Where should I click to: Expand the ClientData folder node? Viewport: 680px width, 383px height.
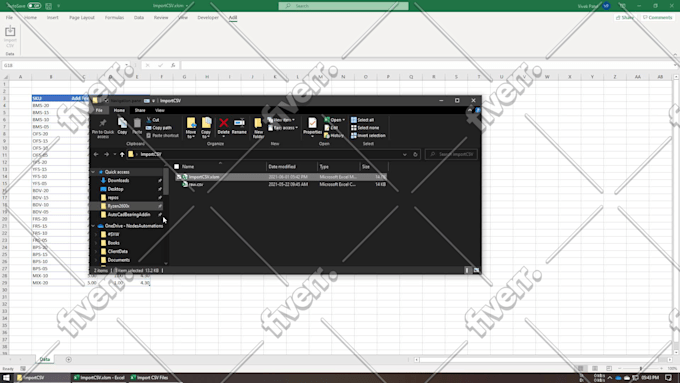coord(96,252)
